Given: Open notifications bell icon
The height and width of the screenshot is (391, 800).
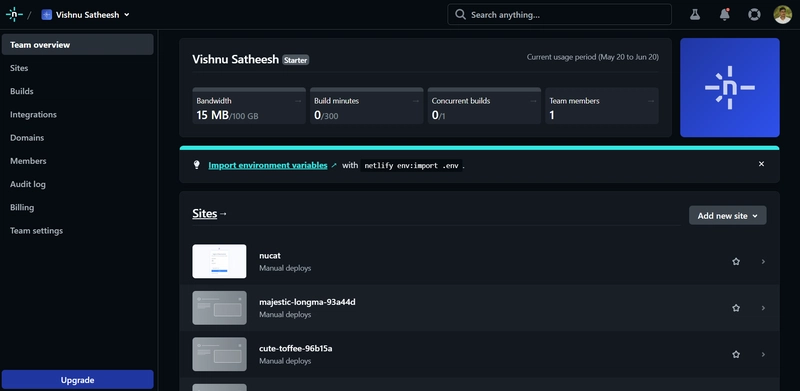Looking at the screenshot, I should point(724,14).
